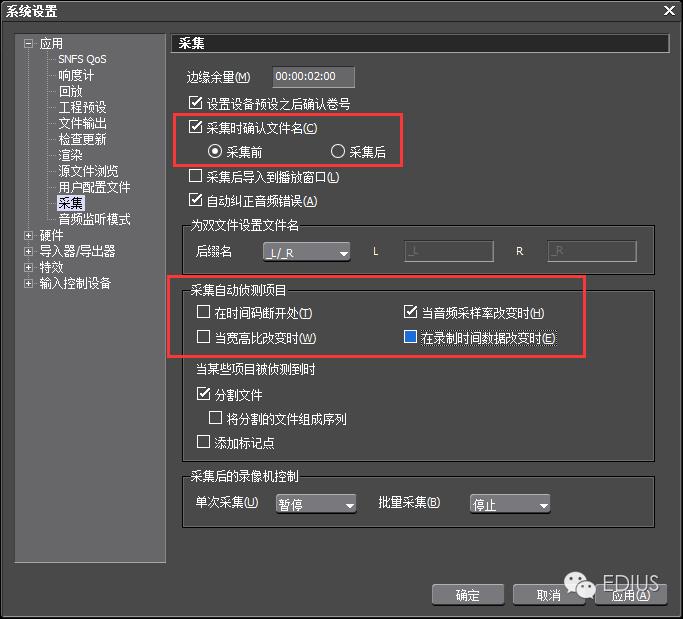Toggle the 分割文件 checkbox
Viewport: 683px width, 619px height.
point(203,394)
